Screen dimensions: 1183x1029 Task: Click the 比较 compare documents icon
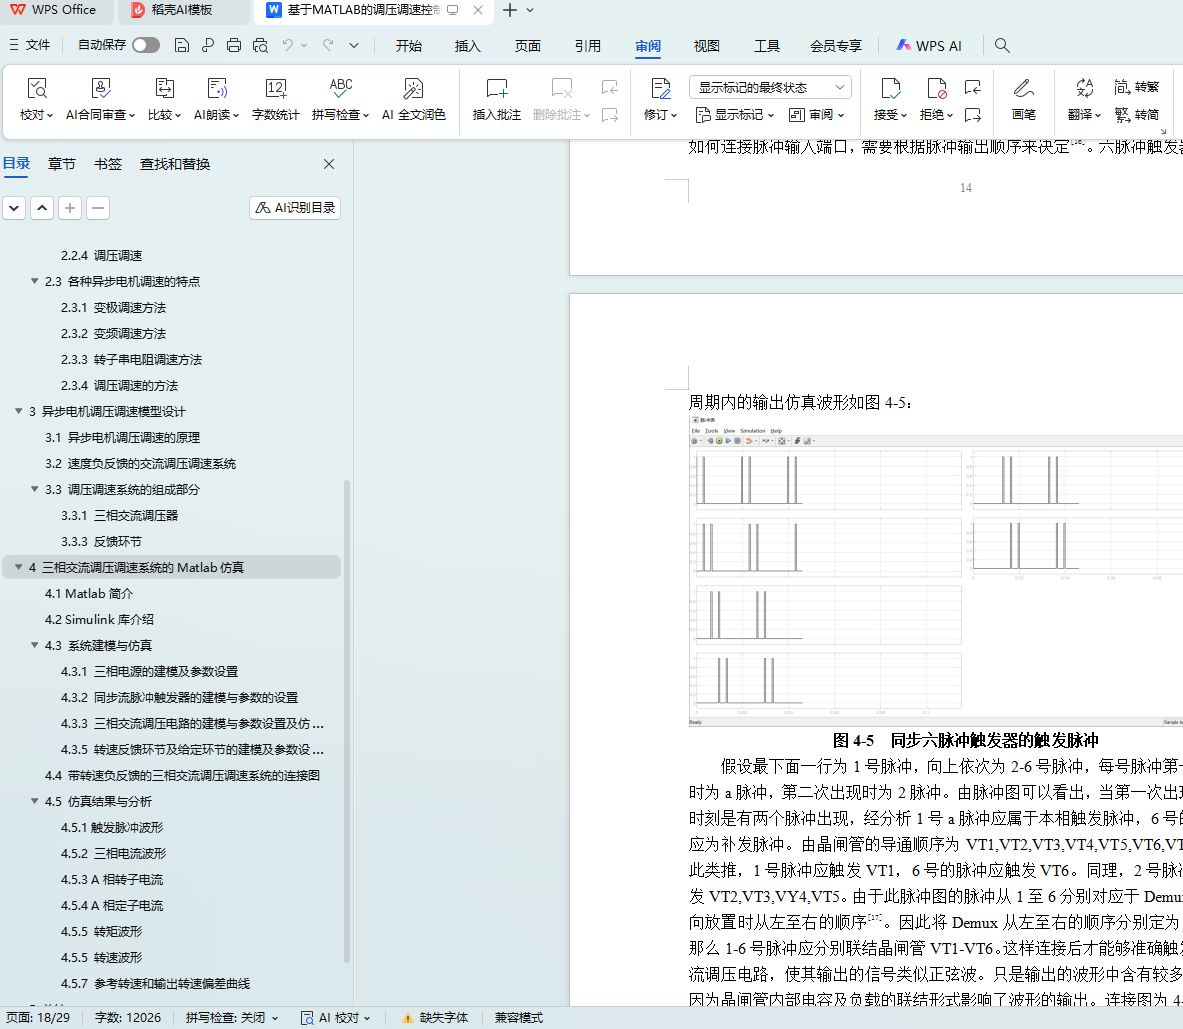[x=164, y=89]
